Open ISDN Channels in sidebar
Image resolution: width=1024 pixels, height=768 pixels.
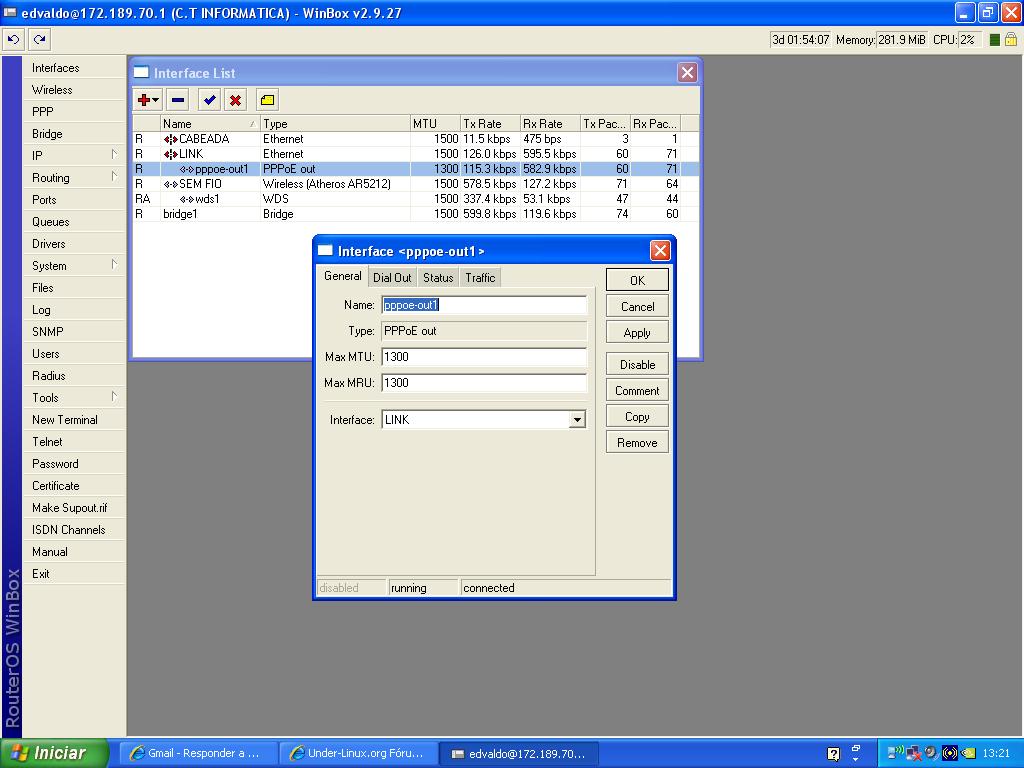point(74,530)
